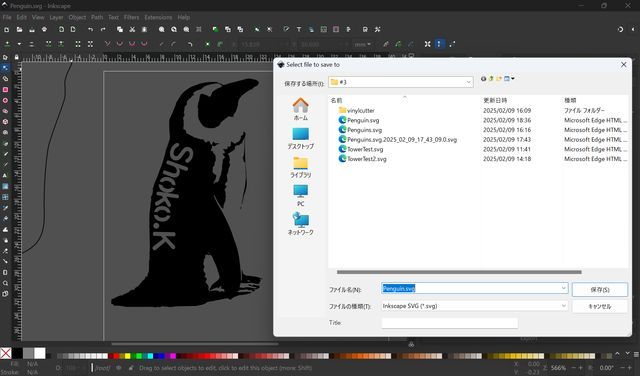Viewport: 640px width, 376px height.
Task: Open the Desktop location in the dialog sidebar
Action: click(x=300, y=138)
